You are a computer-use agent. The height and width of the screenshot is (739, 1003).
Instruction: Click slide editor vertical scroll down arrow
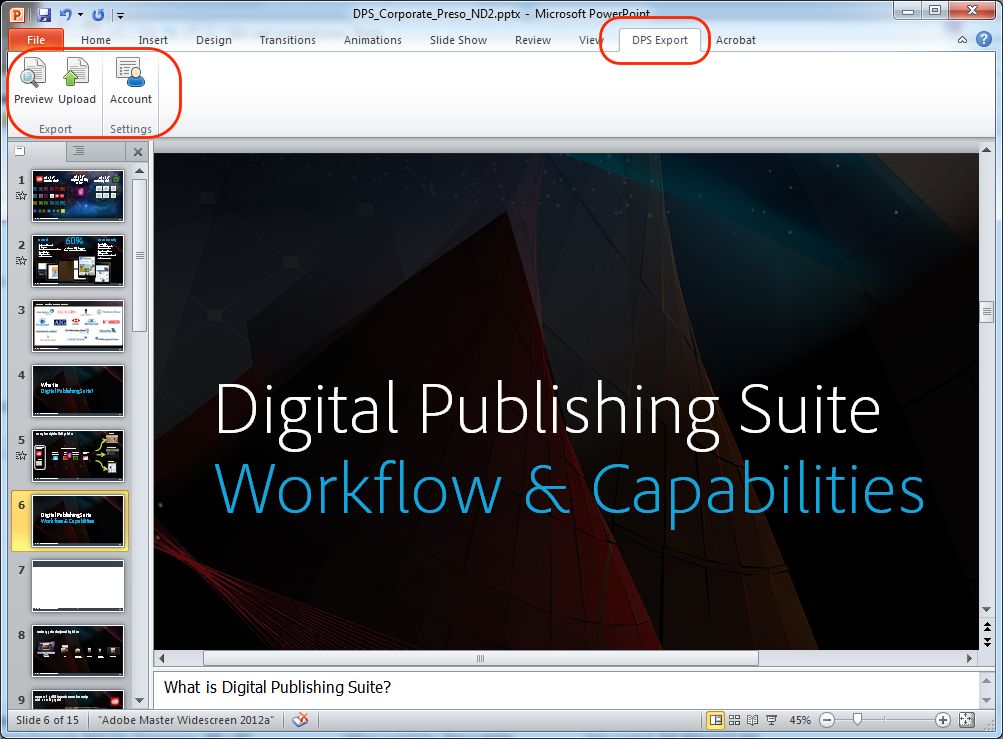(986, 609)
